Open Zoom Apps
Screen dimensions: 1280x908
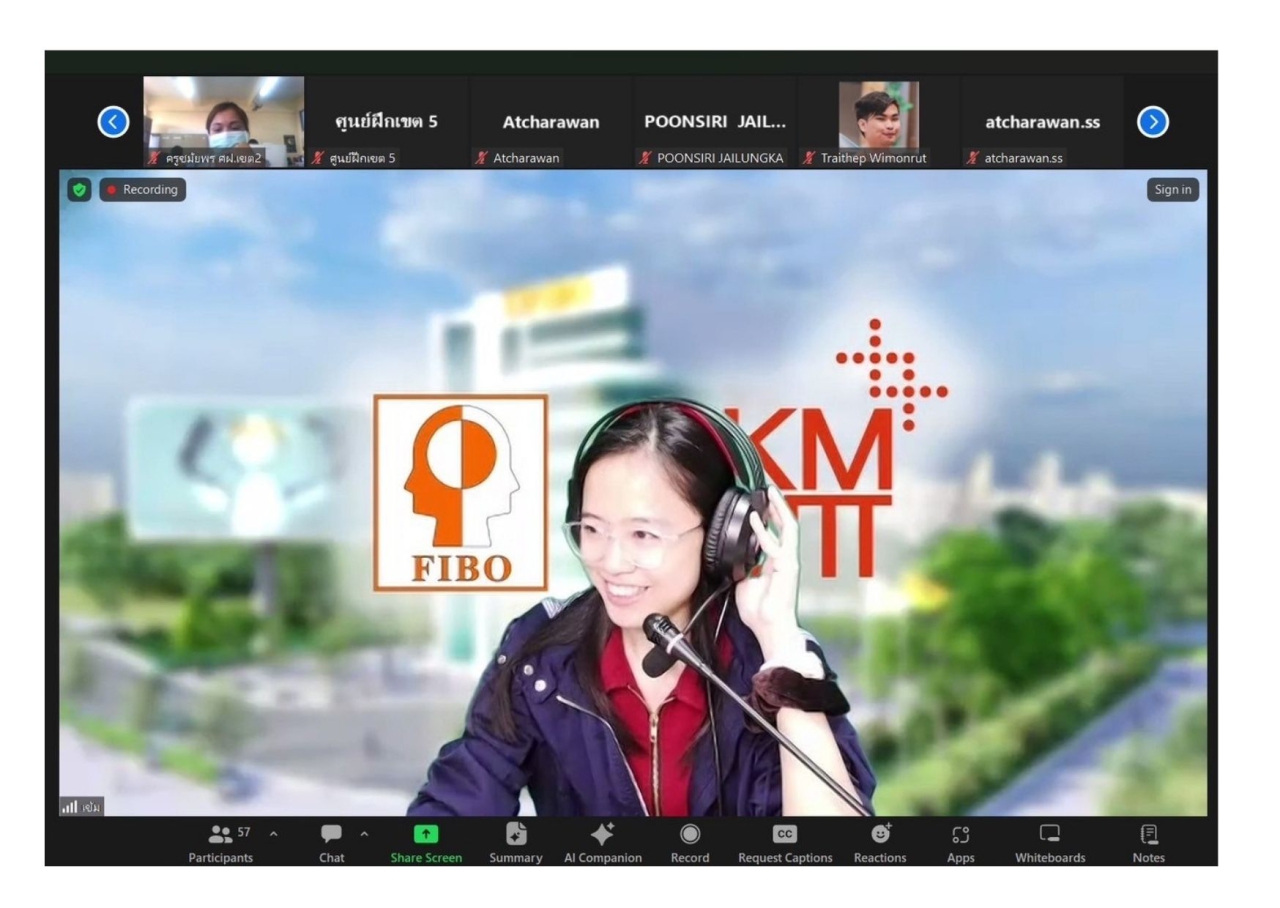click(x=961, y=844)
